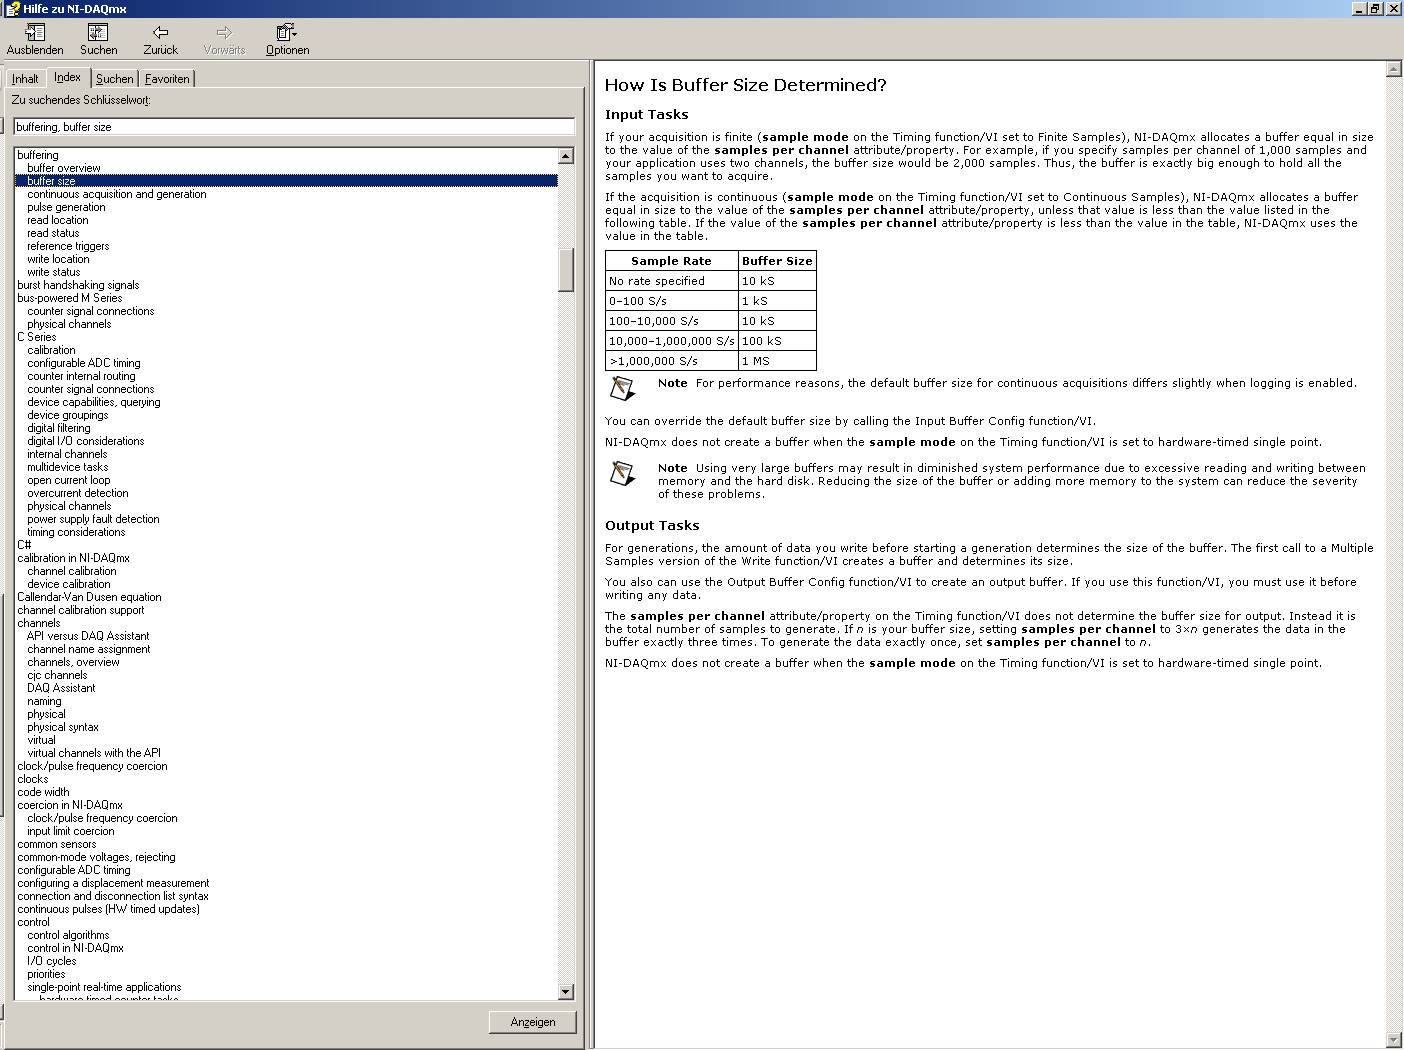Open the Optionen toolbar menu
This screenshot has width=1404, height=1050.
(287, 40)
